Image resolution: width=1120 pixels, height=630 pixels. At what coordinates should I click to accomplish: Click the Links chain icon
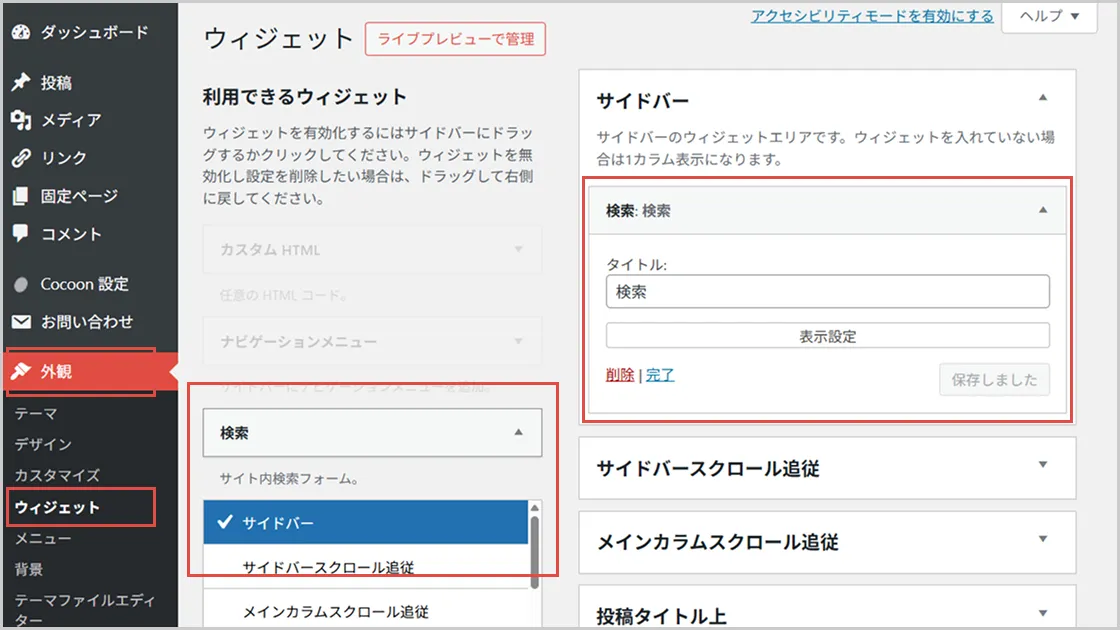pos(21,158)
